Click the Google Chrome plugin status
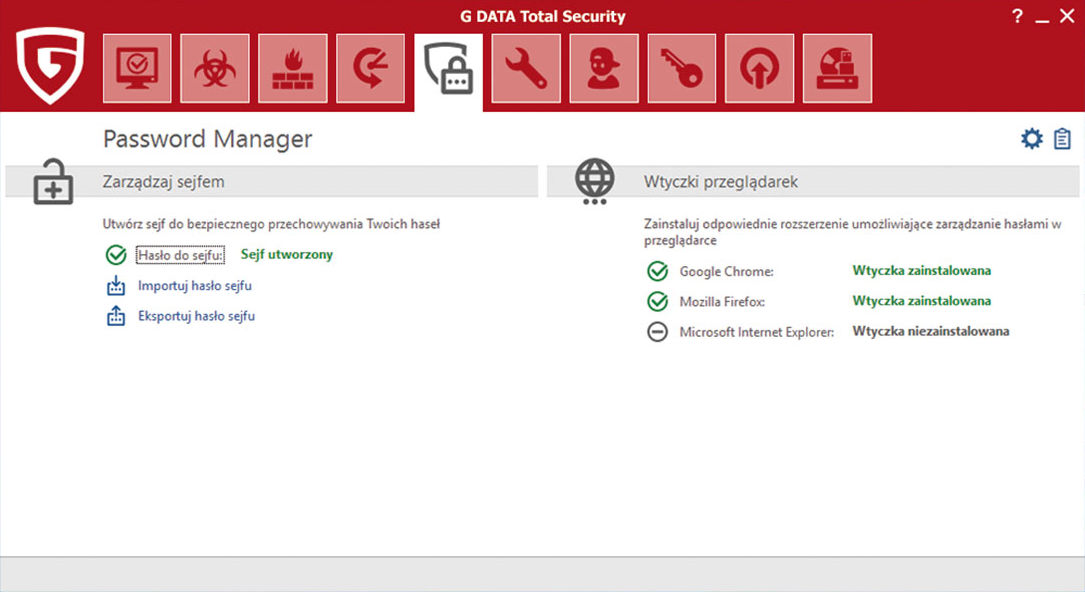The height and width of the screenshot is (592, 1085). coord(921,271)
